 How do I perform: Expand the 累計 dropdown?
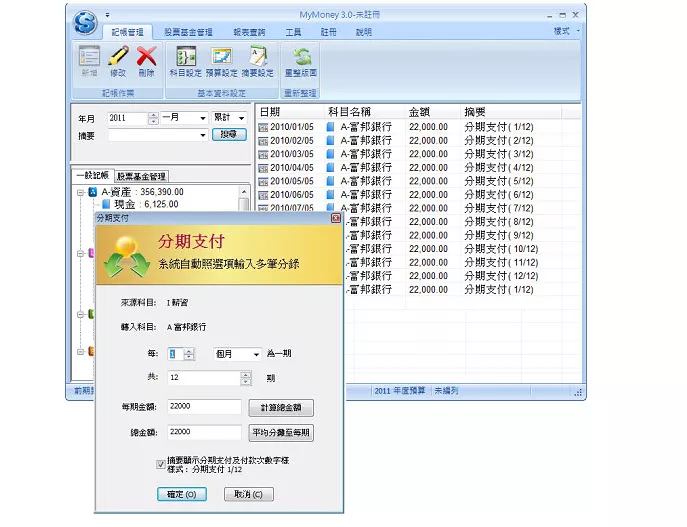pyautogui.click(x=241, y=118)
